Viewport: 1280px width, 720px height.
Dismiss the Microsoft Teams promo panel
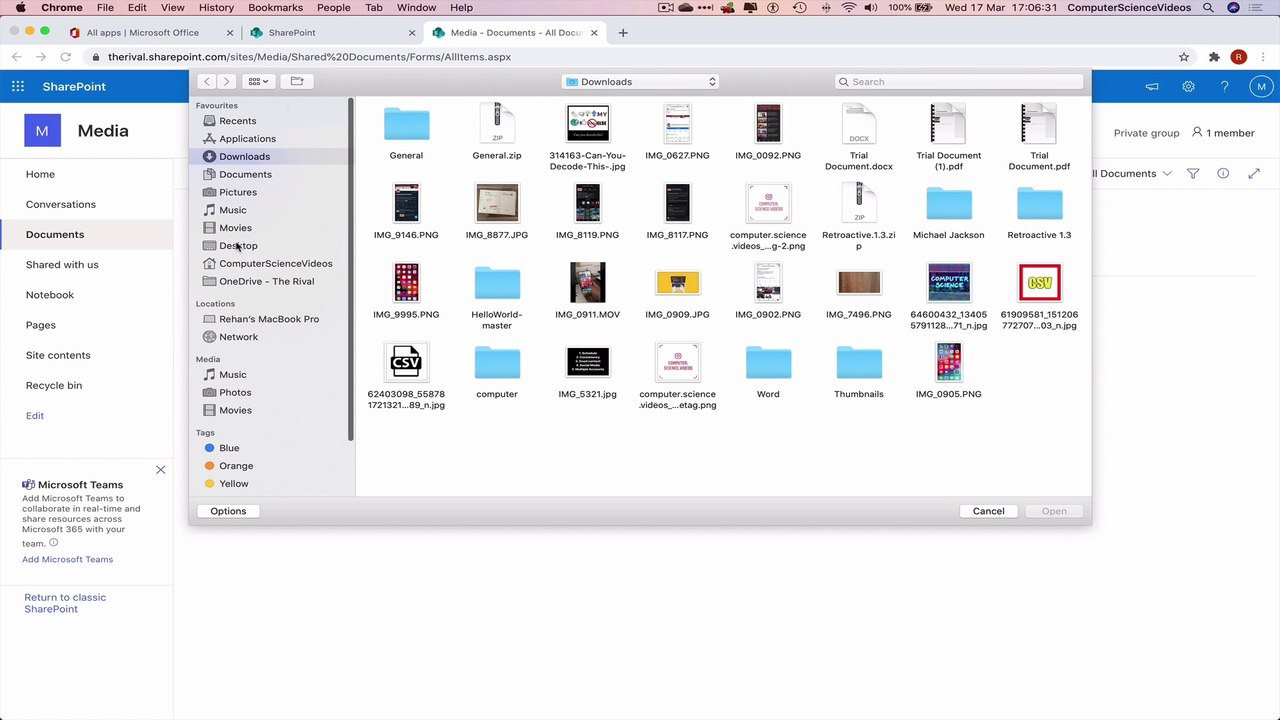160,470
